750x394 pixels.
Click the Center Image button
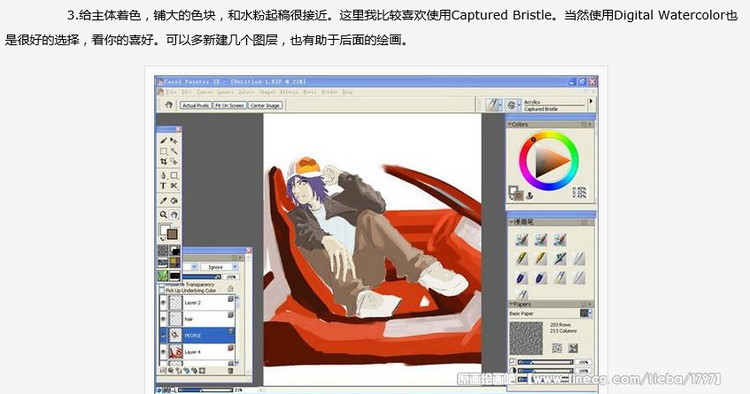pyautogui.click(x=265, y=105)
